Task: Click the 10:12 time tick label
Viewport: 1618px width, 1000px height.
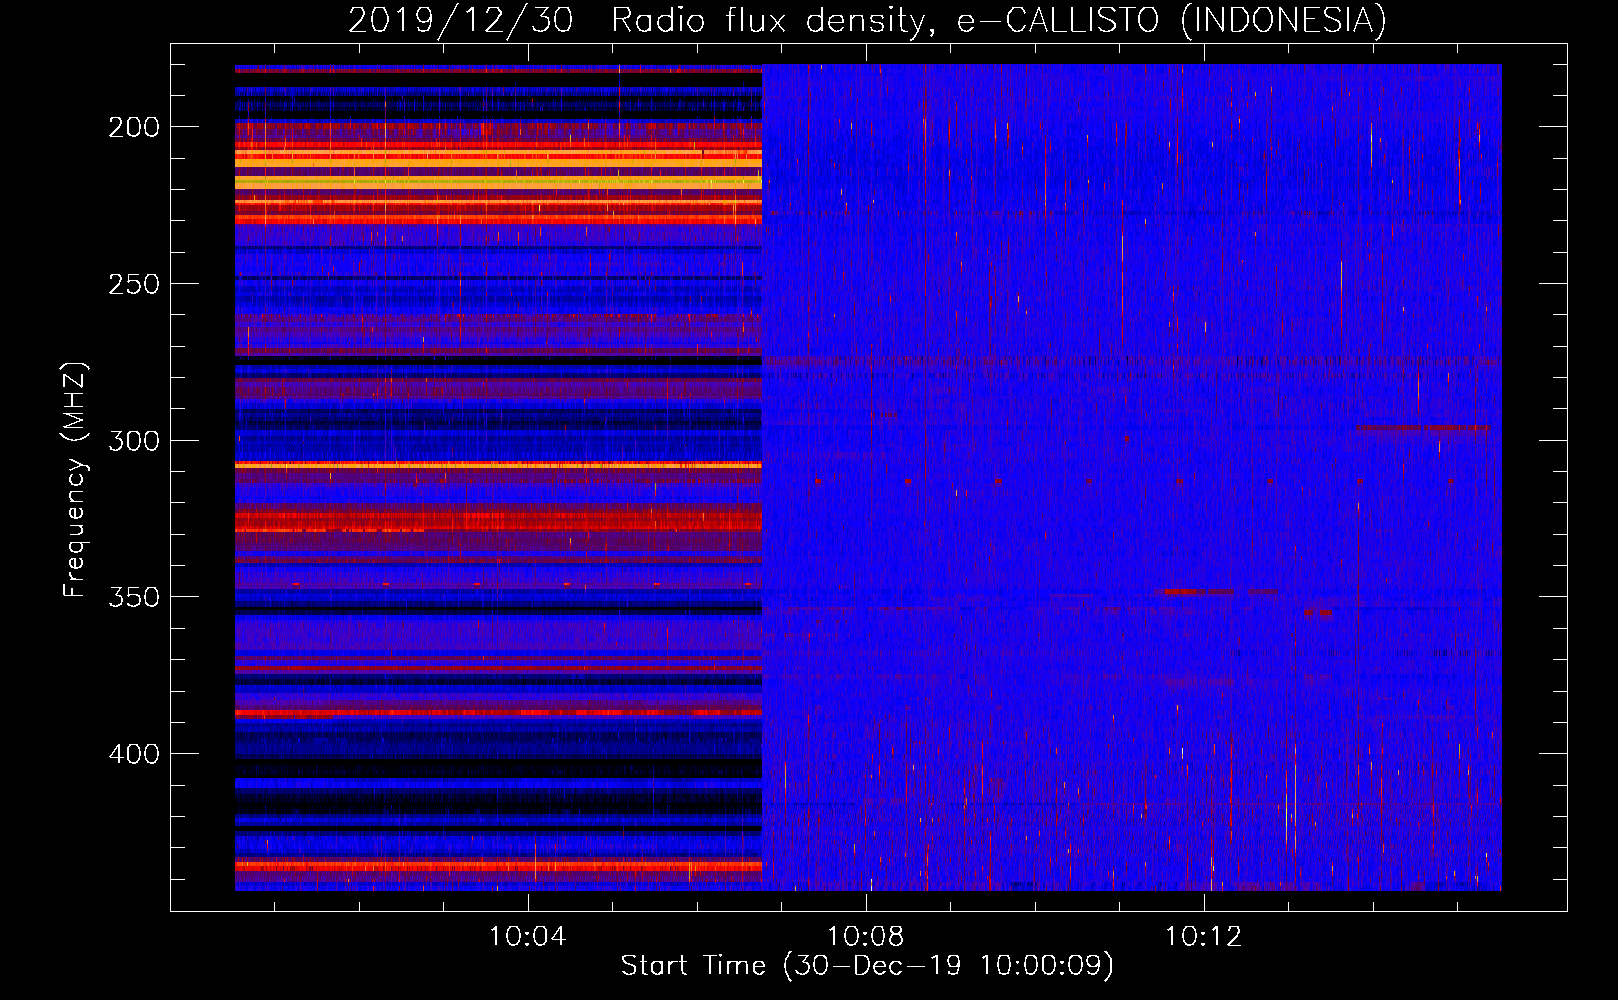Action: click(1203, 937)
